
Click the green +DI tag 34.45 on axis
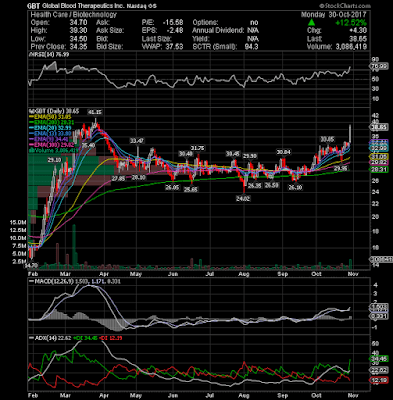click(379, 359)
